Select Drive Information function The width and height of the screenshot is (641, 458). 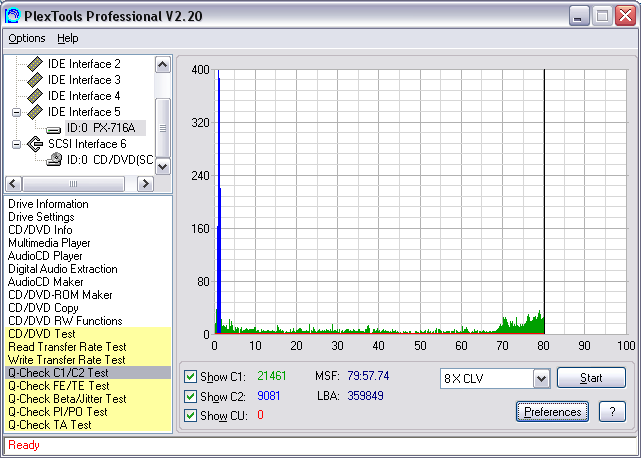coord(48,204)
